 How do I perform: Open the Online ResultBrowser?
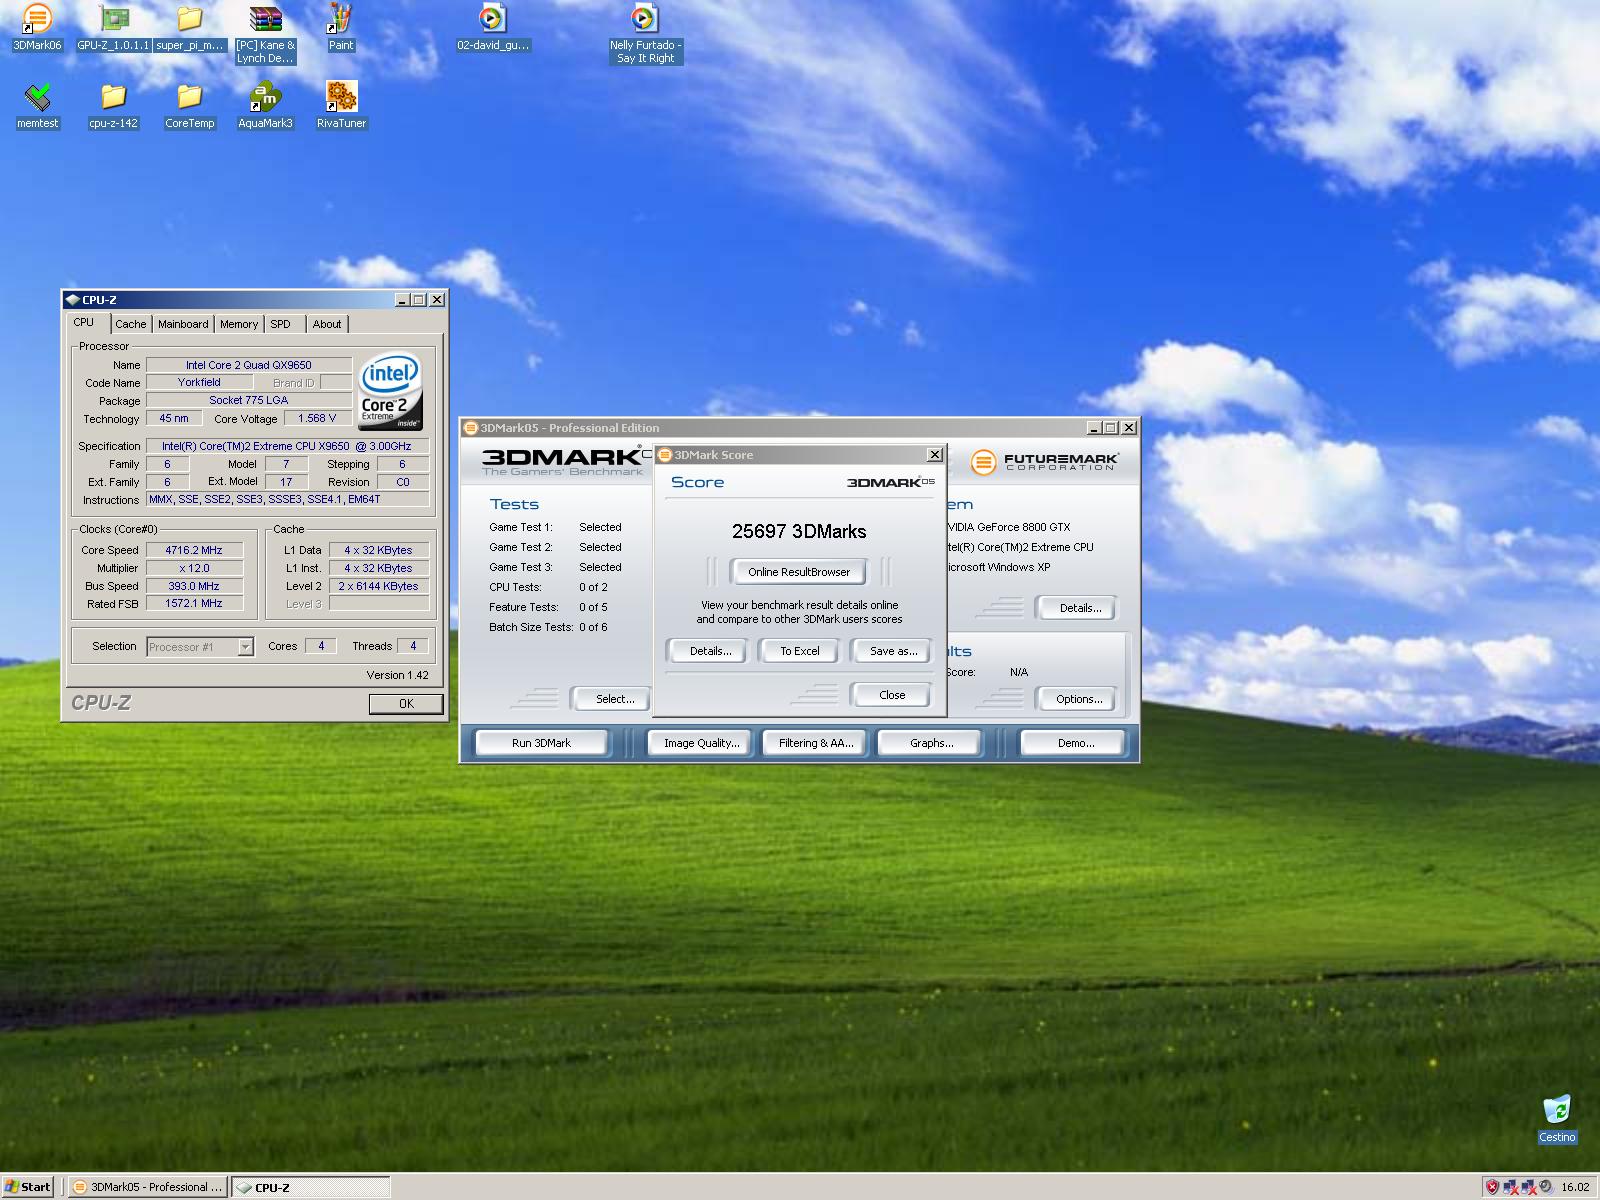799,572
